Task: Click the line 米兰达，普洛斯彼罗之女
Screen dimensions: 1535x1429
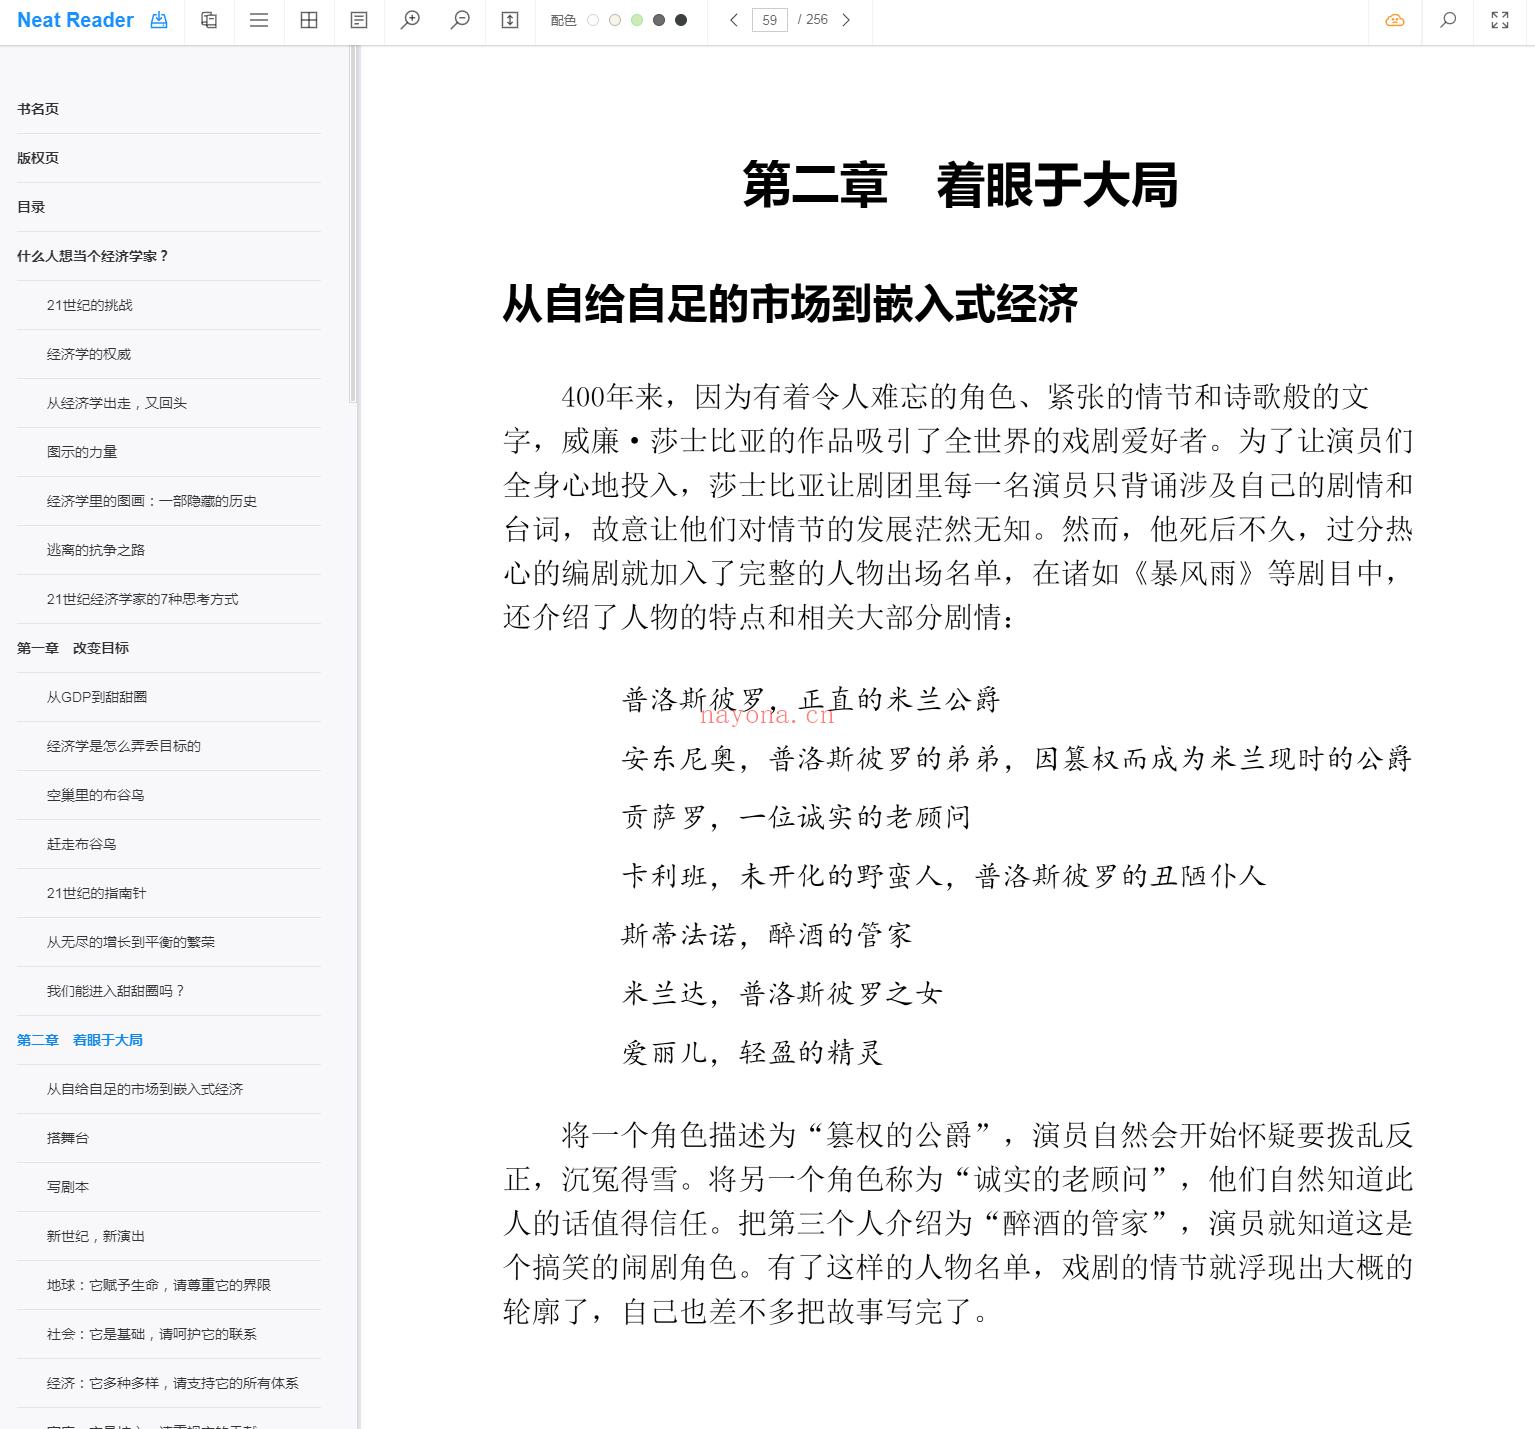Action: (782, 993)
